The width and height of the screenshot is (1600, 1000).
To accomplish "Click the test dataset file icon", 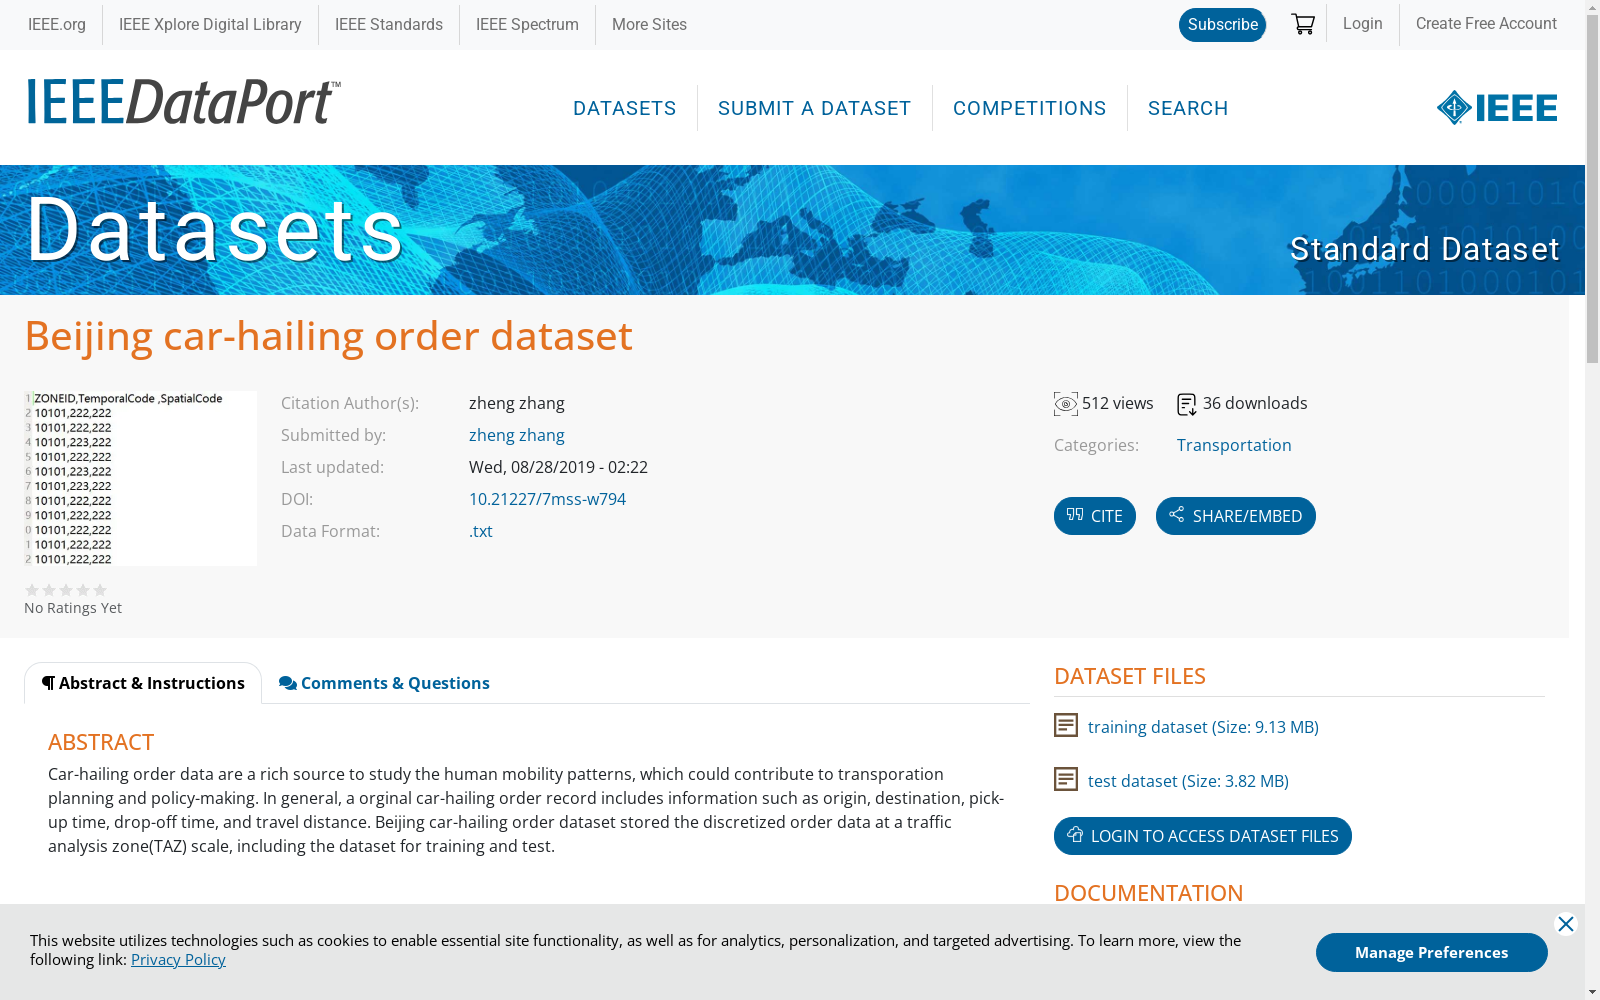I will [x=1066, y=779].
